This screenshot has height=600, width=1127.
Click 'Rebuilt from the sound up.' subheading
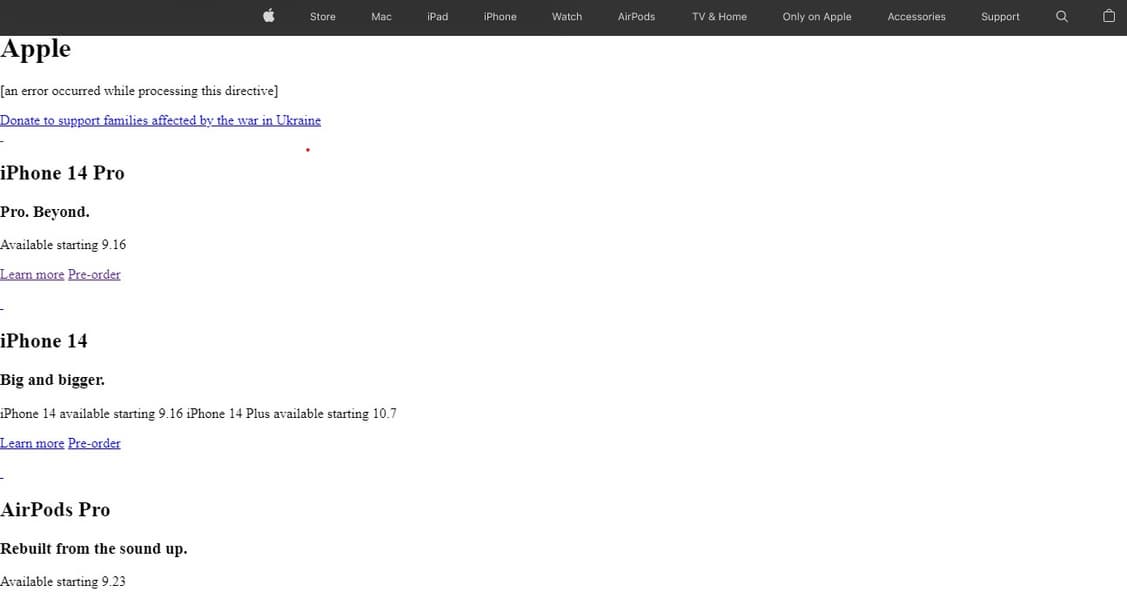[x=93, y=549]
